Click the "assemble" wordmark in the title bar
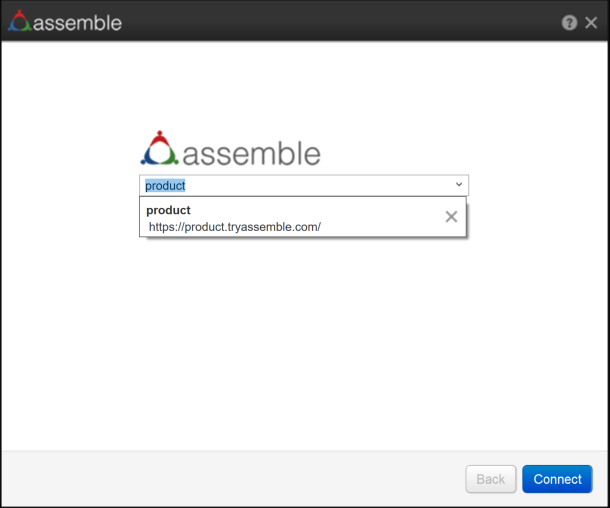 point(77,22)
